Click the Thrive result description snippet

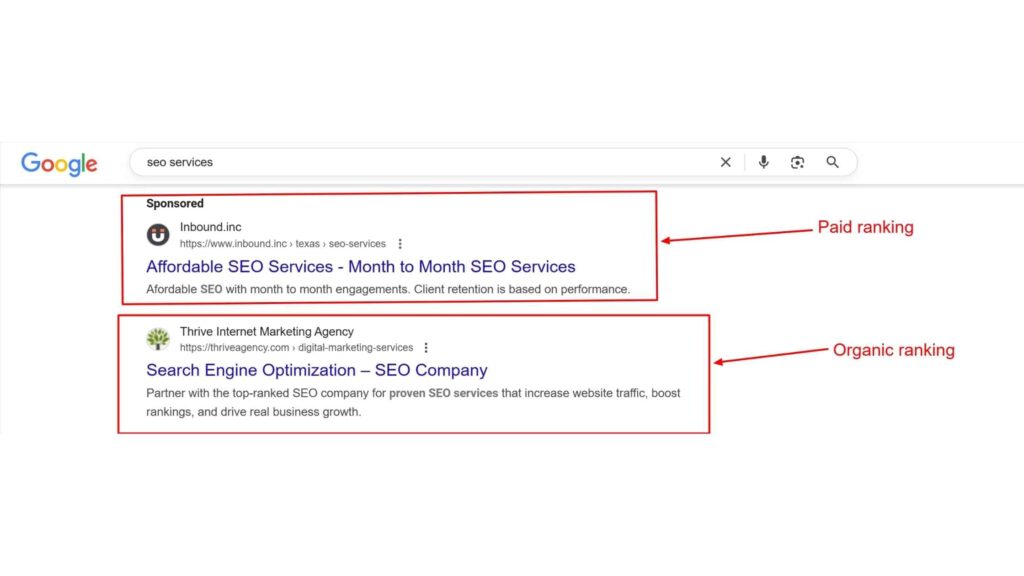(x=413, y=402)
